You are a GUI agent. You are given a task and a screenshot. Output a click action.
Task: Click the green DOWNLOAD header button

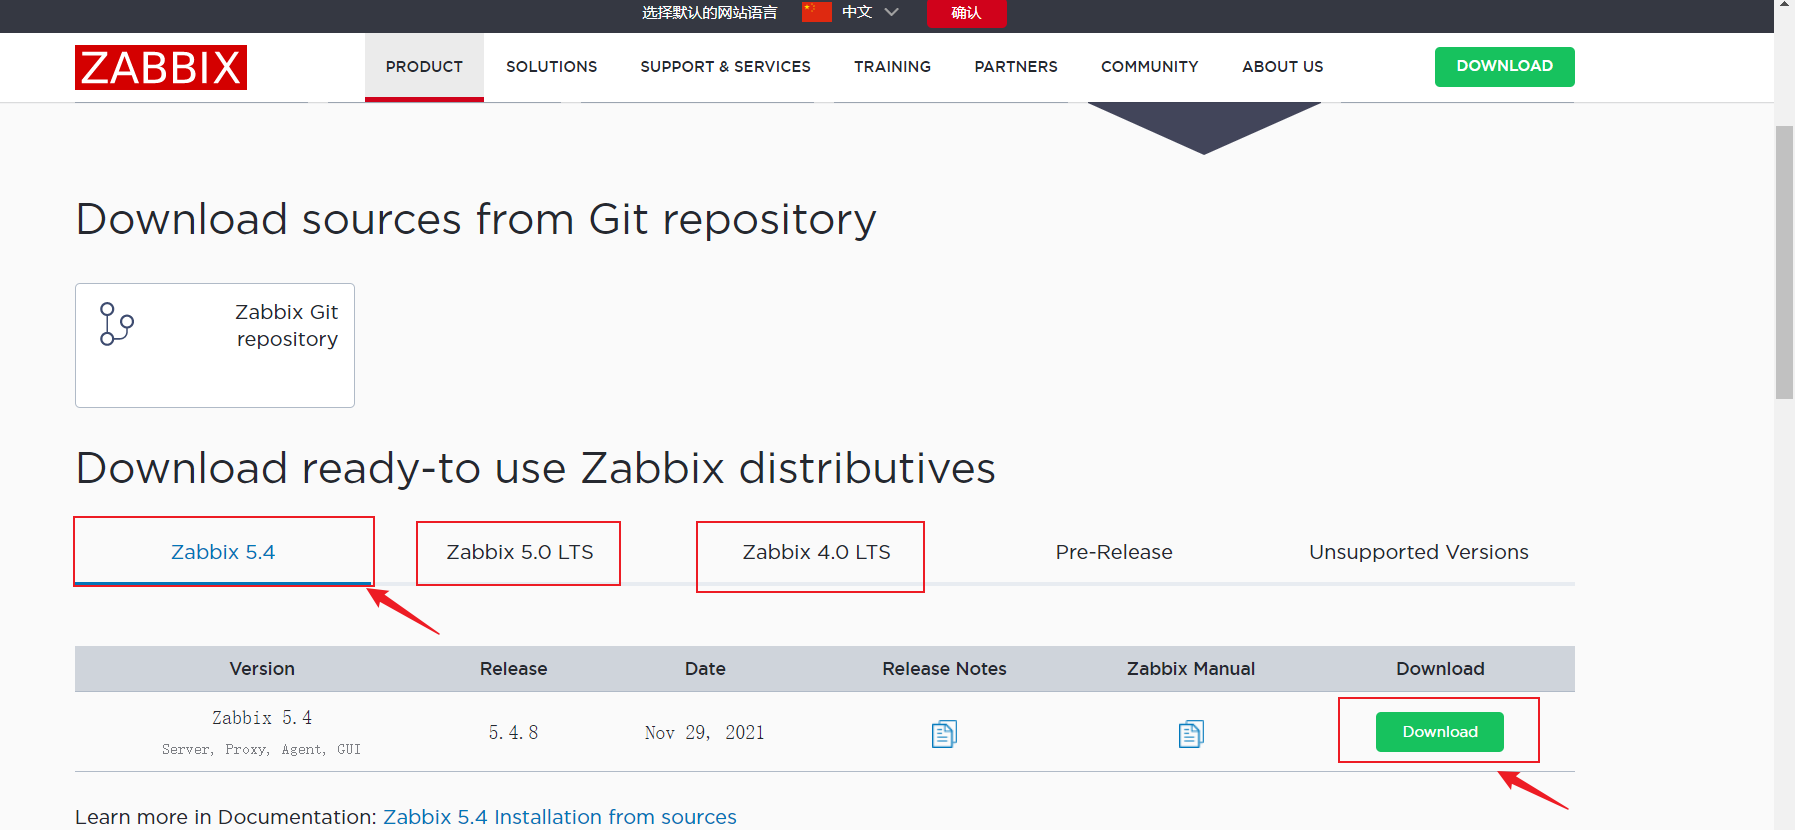coord(1505,67)
